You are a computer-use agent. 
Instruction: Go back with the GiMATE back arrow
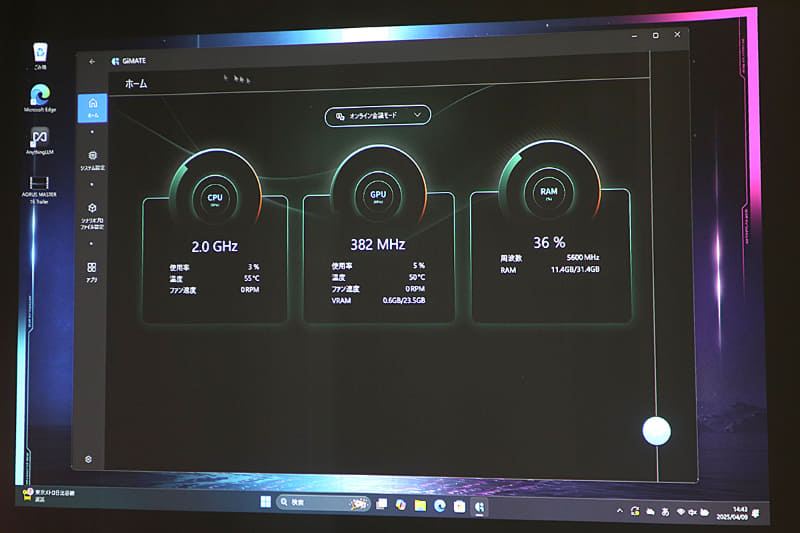point(92,62)
